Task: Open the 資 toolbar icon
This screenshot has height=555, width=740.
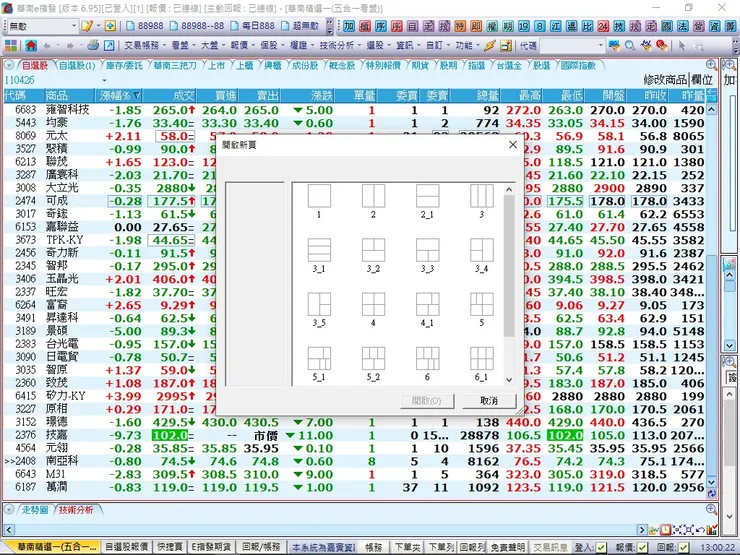Action: pyautogui.click(x=715, y=25)
